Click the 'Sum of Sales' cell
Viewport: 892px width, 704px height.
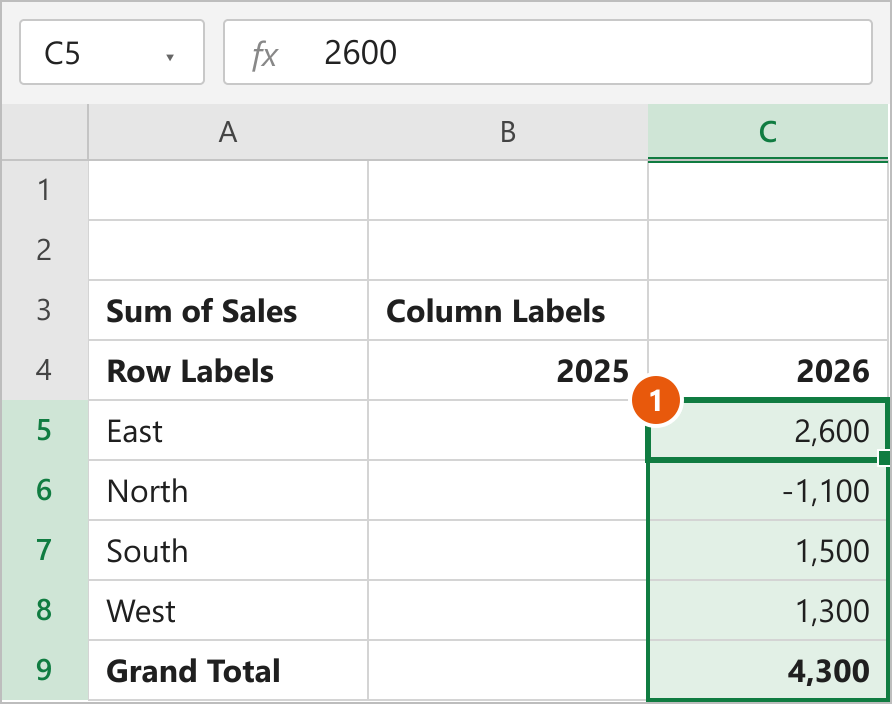coord(228,310)
